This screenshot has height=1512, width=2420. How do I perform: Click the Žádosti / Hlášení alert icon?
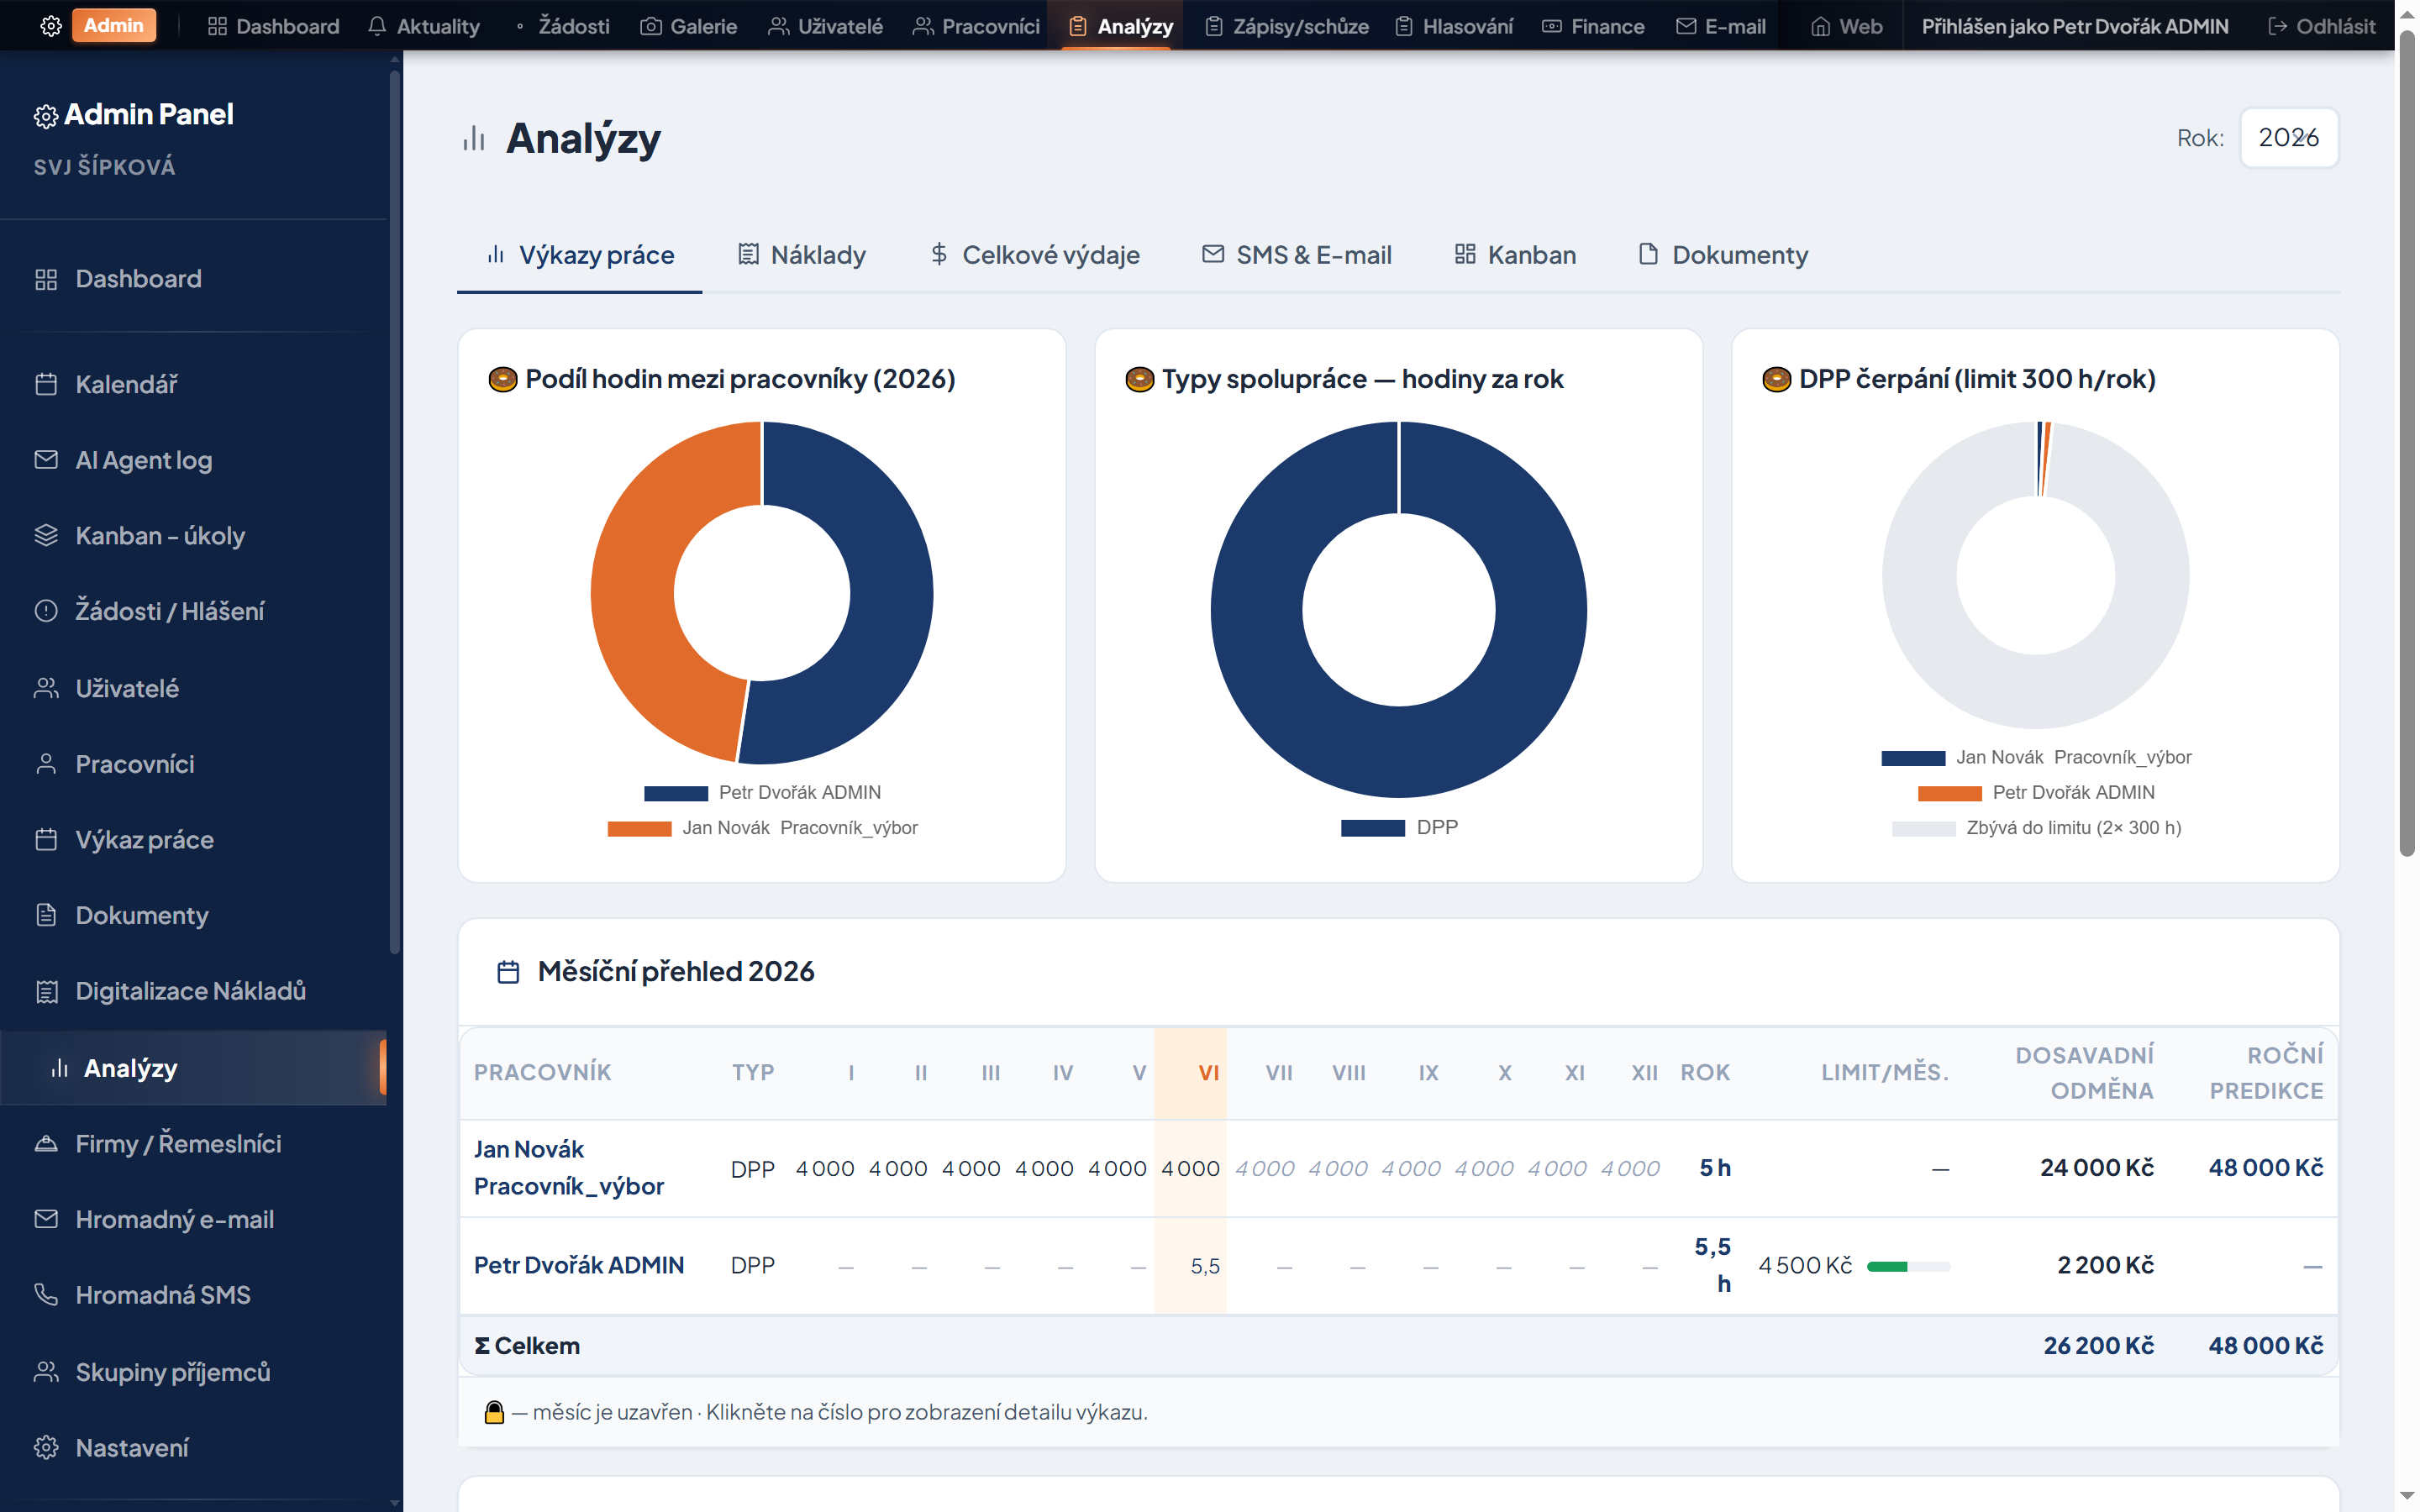pyautogui.click(x=46, y=611)
